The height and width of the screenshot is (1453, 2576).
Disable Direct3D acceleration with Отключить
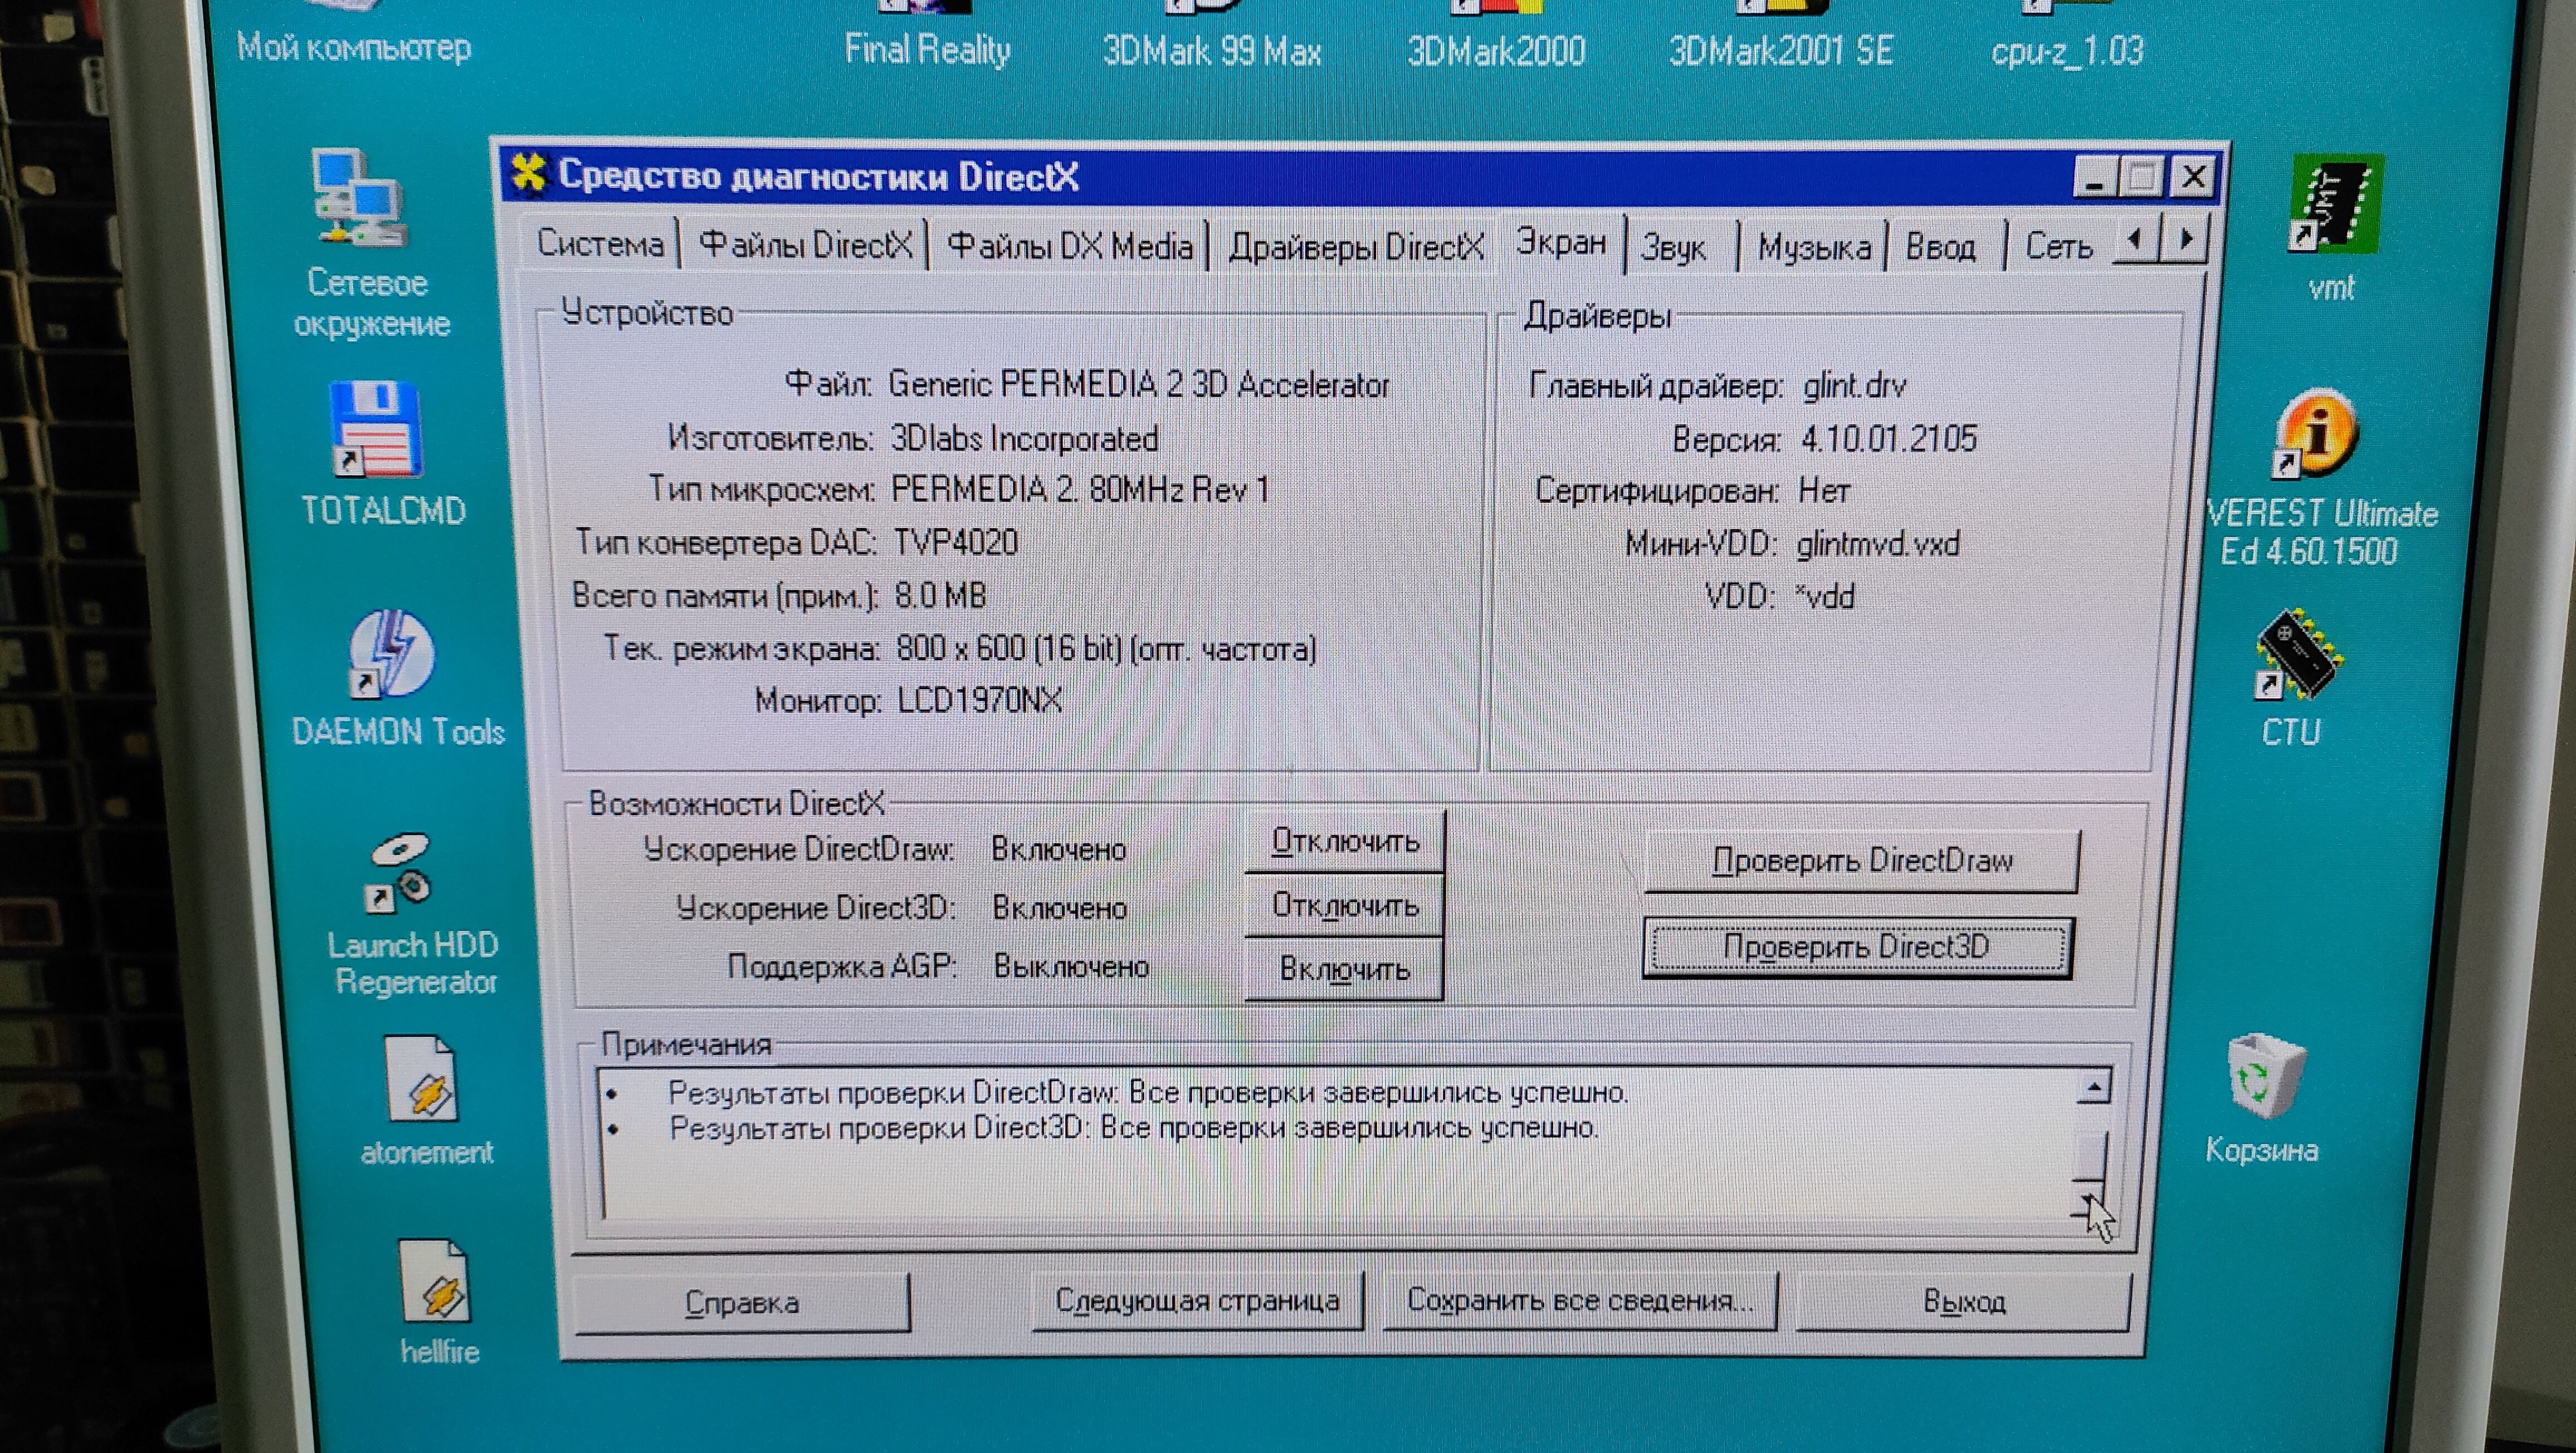point(1345,906)
